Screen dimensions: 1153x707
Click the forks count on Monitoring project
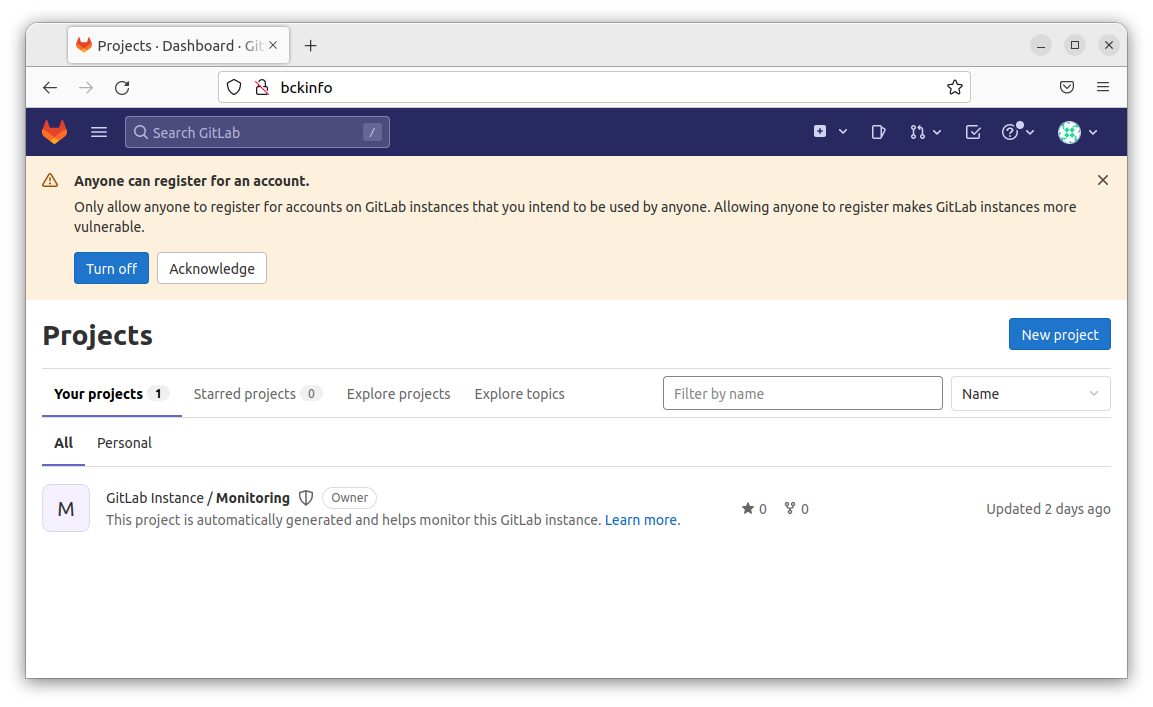coord(796,508)
